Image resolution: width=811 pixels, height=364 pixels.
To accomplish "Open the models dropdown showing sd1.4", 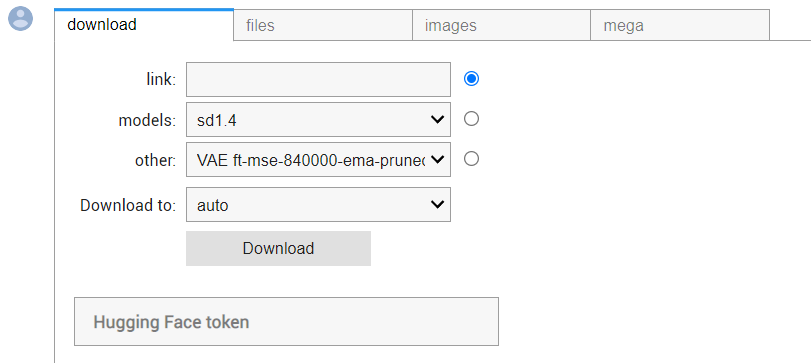I will (x=318, y=119).
